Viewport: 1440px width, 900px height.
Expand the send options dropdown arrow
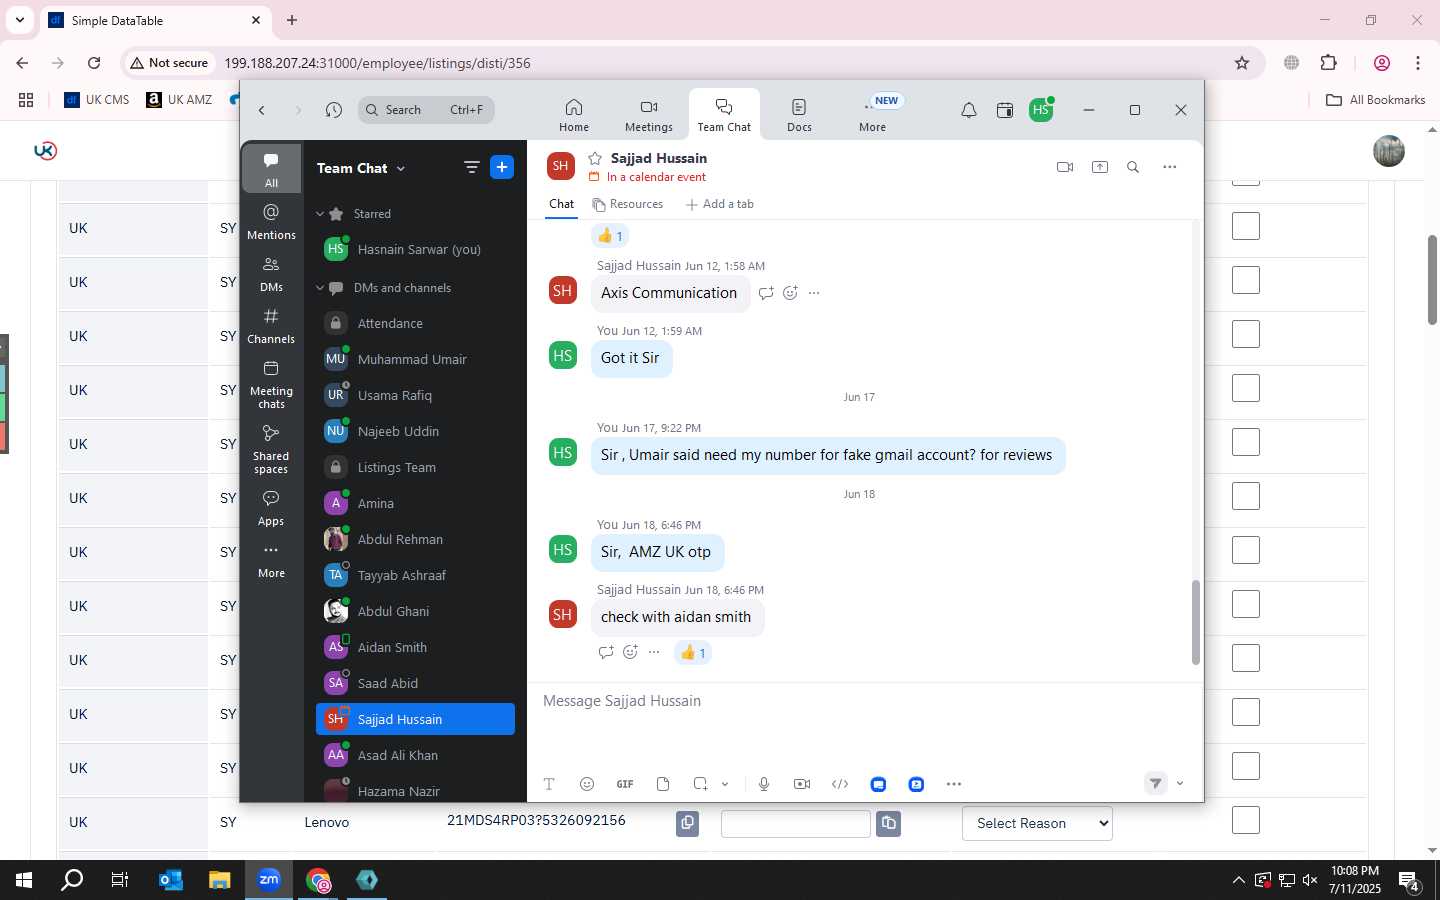pyautogui.click(x=1180, y=784)
